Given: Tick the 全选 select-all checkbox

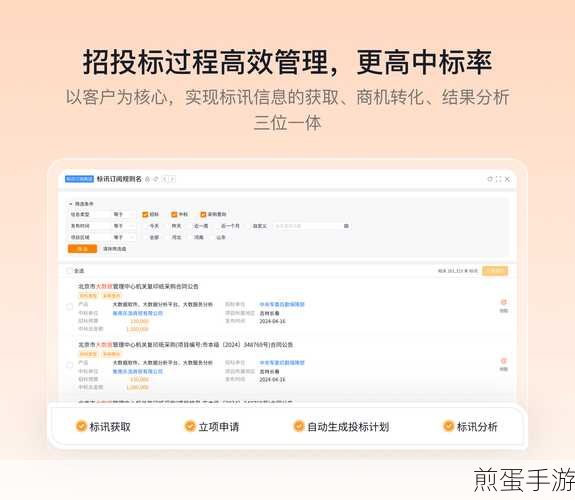Looking at the screenshot, I should coord(69,271).
